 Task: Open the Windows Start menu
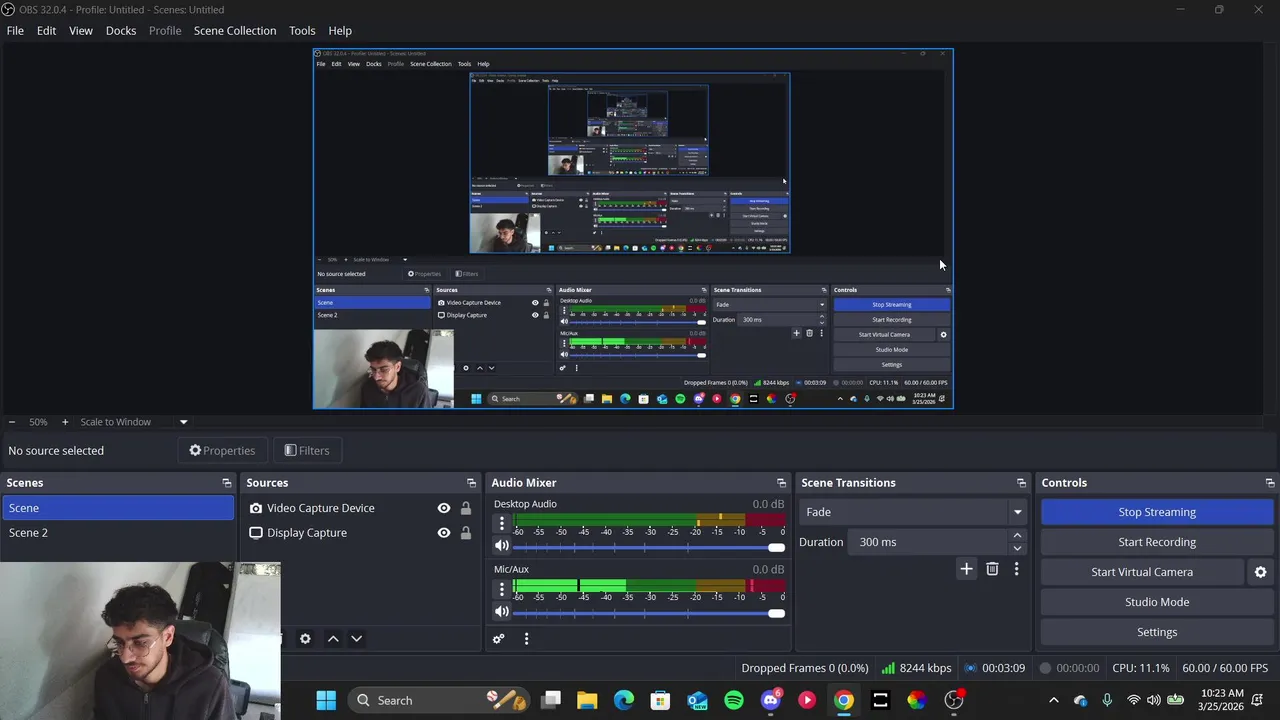pyautogui.click(x=326, y=700)
